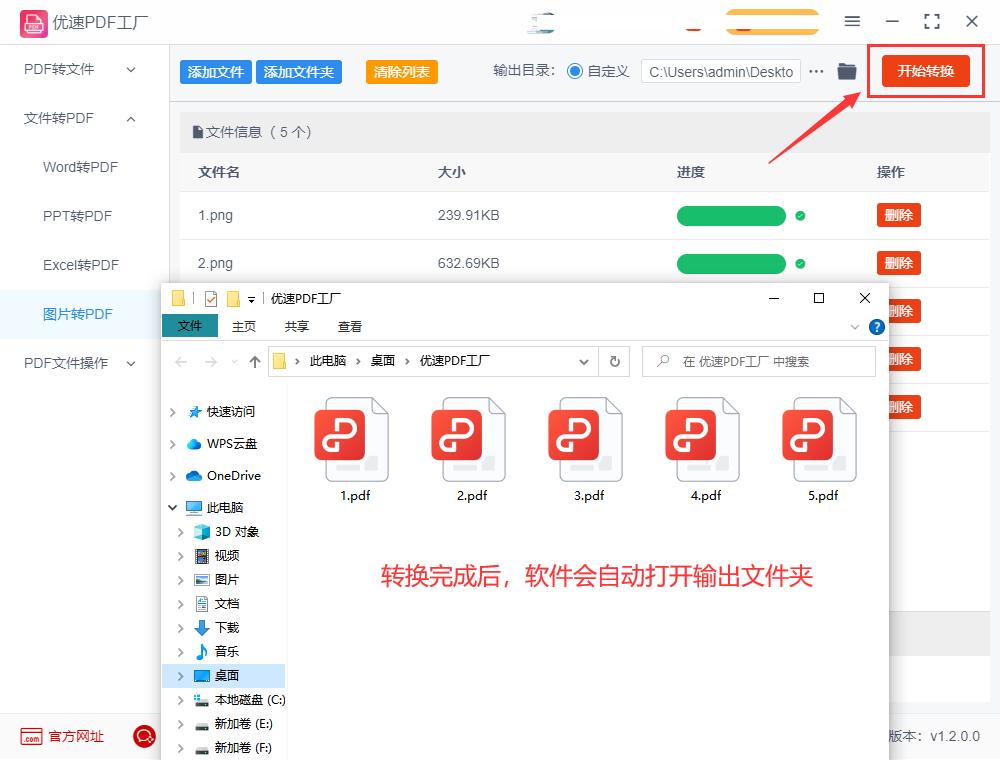Click the refresh icon in the explorer address bar
The height and width of the screenshot is (760, 1000).
pos(614,361)
